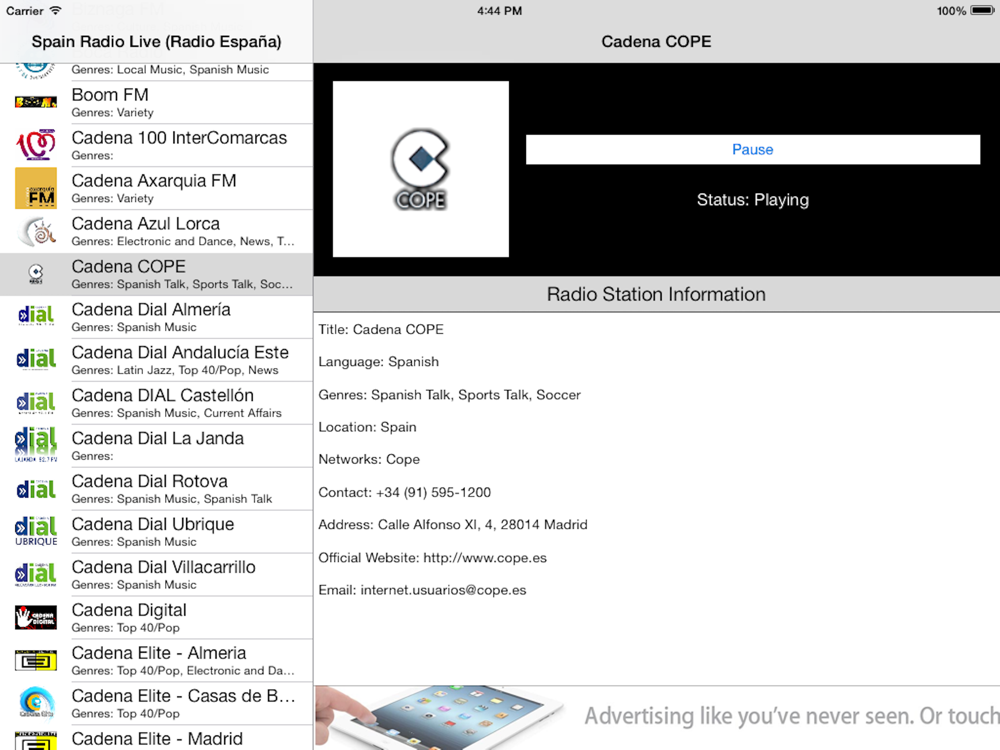The image size is (1000, 750).
Task: Tap the Spain Radio Live header title
Action: 156,41
